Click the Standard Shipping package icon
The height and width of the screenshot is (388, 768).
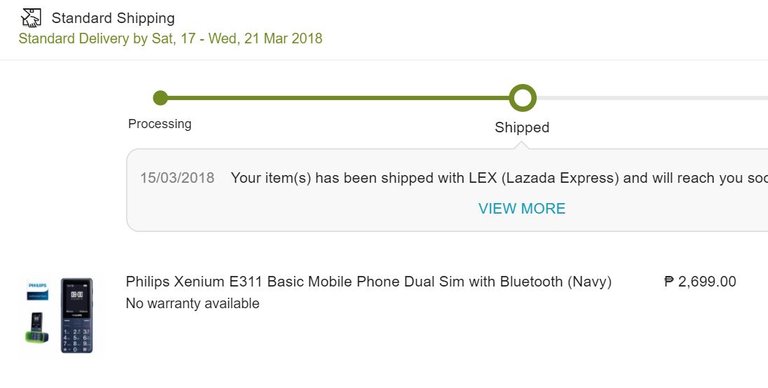[x=31, y=18]
